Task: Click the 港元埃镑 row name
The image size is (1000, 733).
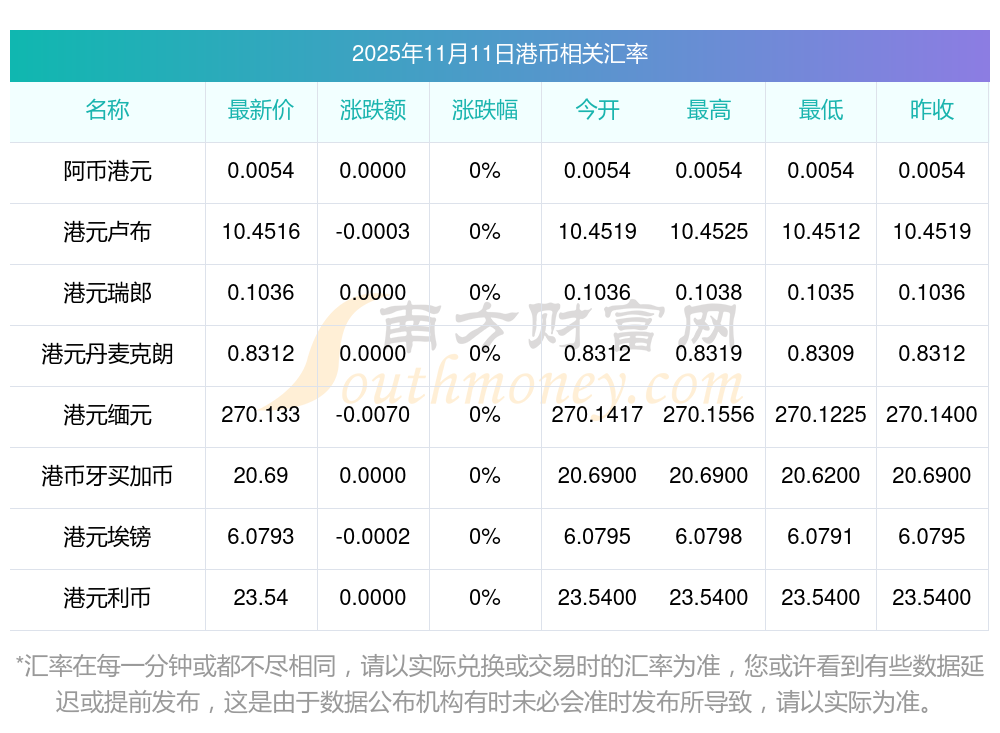Action: 107,537
